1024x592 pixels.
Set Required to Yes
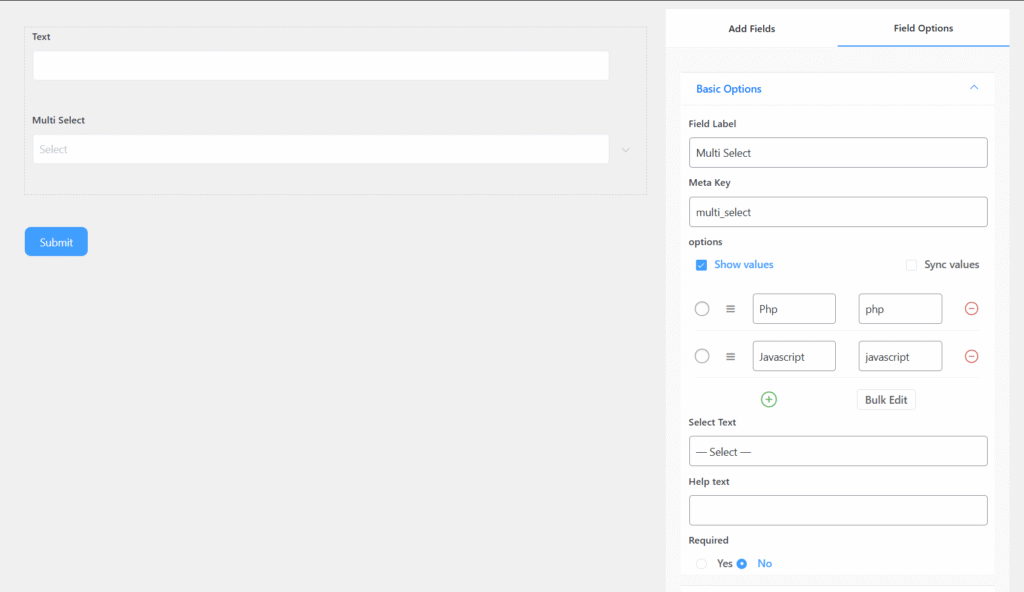(x=702, y=564)
